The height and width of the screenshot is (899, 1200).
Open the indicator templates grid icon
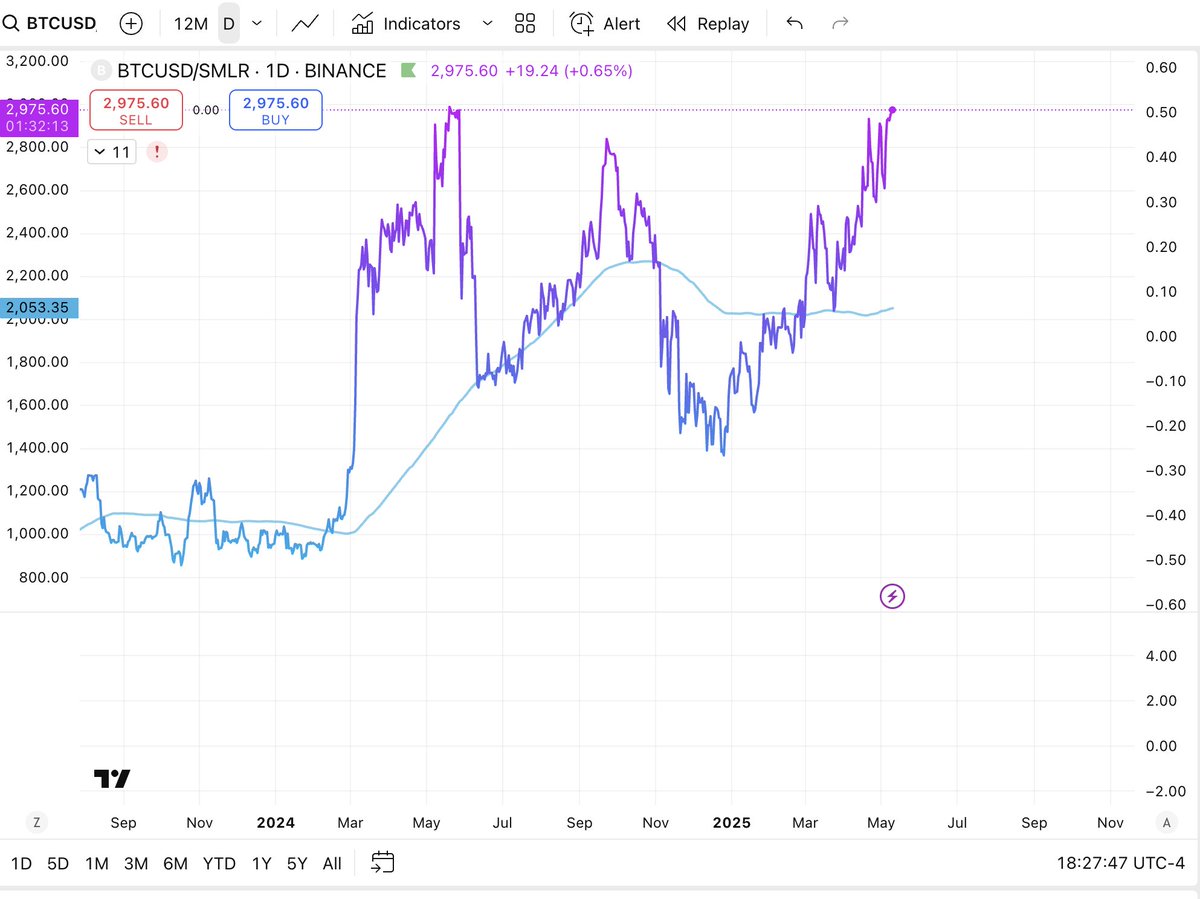[x=525, y=23]
